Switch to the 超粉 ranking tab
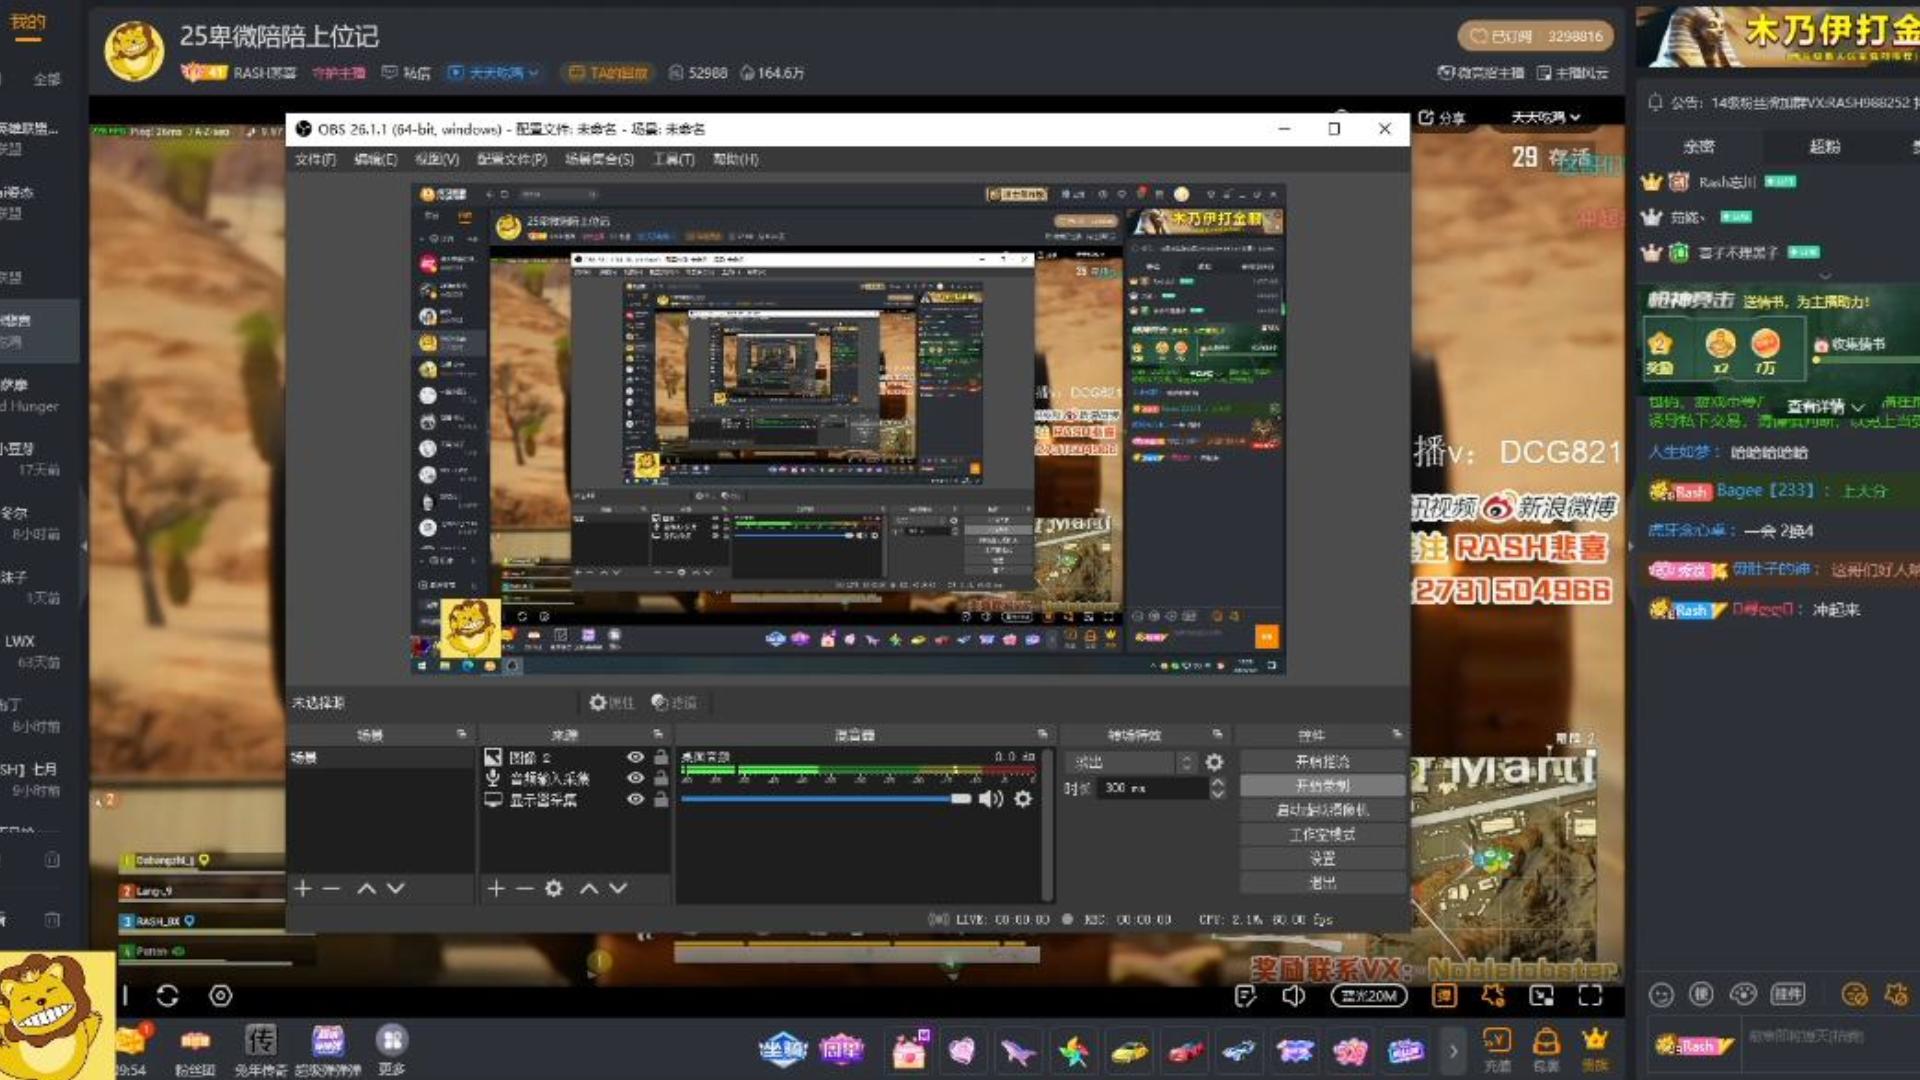This screenshot has height=1080, width=1920. tap(1824, 147)
